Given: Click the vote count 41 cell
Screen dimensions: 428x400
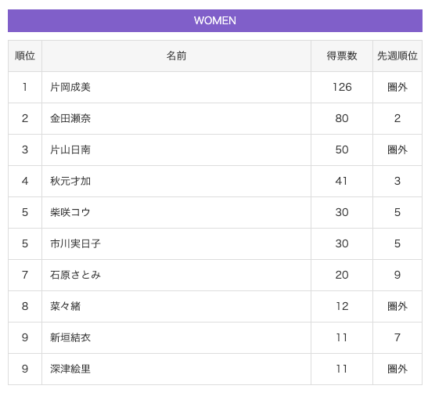Looking at the screenshot, I should 342,181.
